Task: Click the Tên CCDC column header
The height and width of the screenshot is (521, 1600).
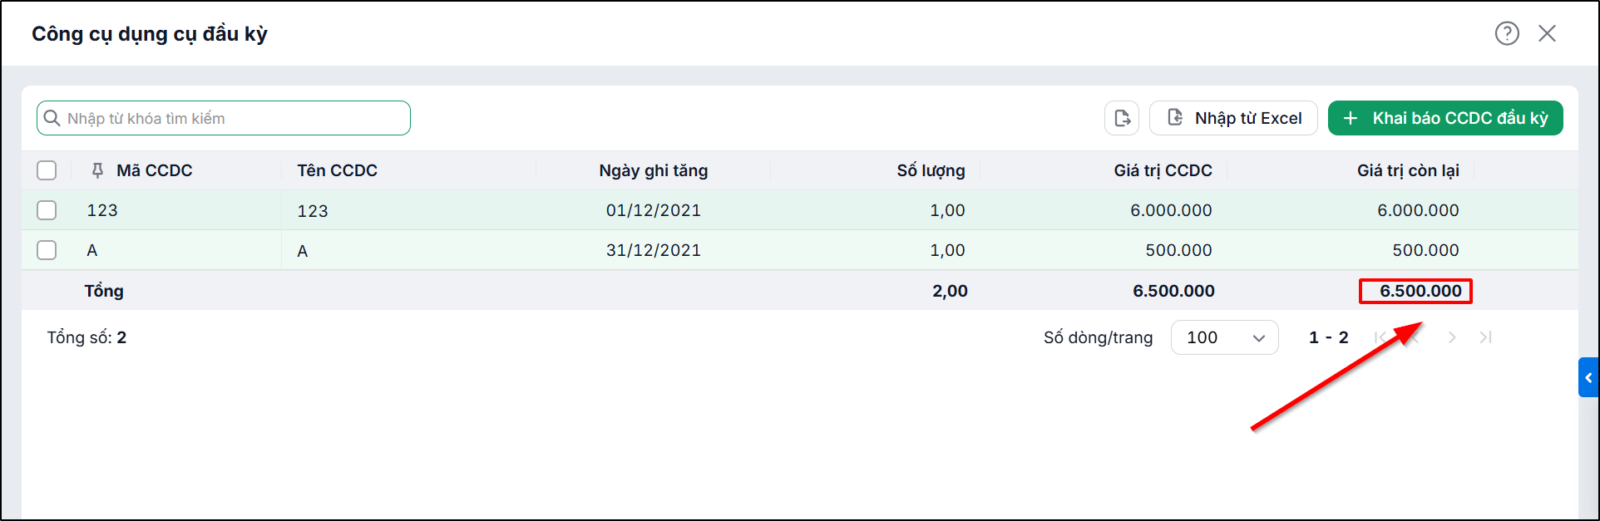Action: (337, 171)
